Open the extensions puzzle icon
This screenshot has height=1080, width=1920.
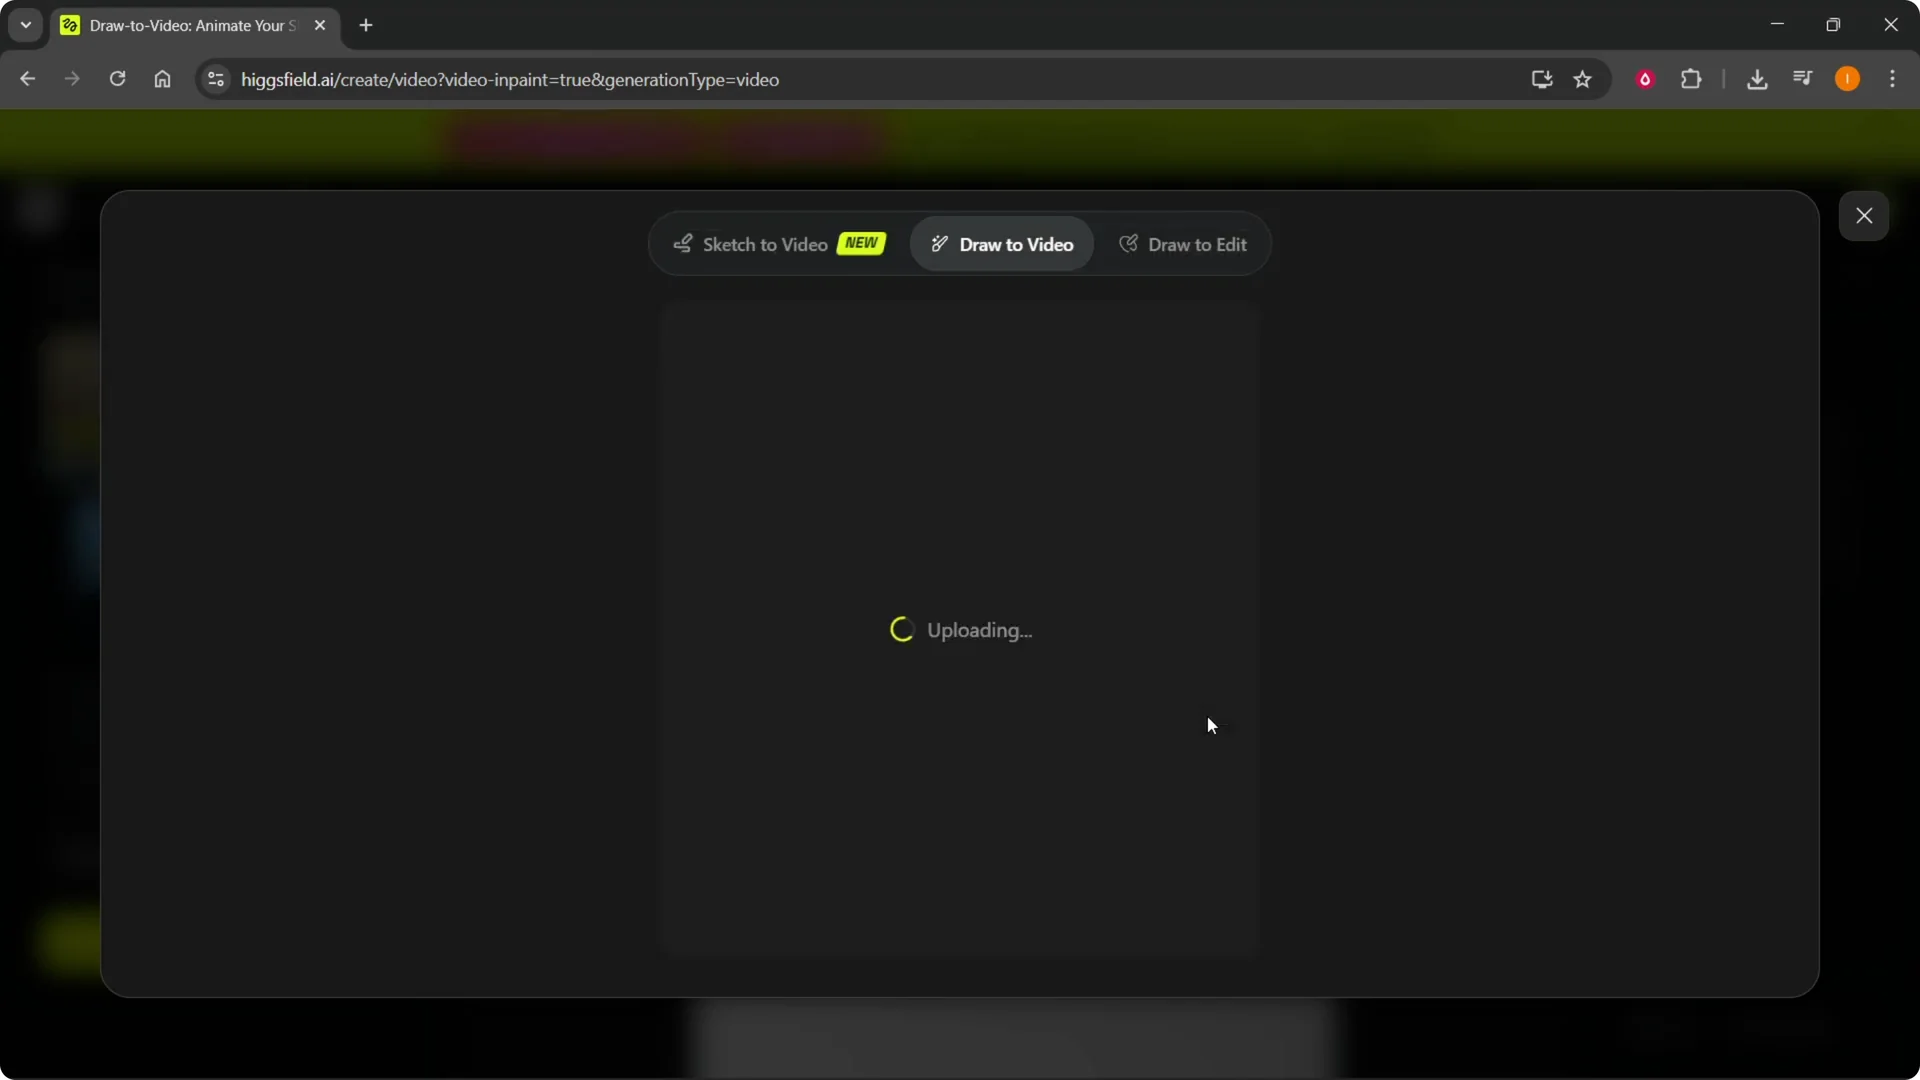pyautogui.click(x=1693, y=78)
